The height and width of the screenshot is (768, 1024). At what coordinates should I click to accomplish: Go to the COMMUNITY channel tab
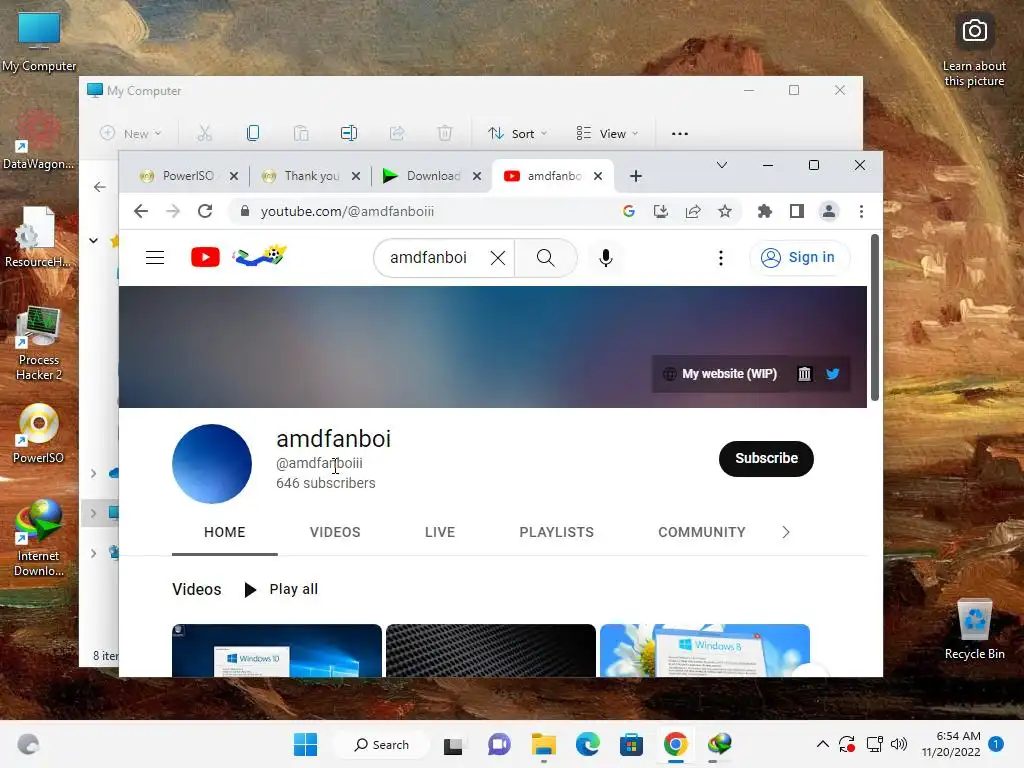701,532
